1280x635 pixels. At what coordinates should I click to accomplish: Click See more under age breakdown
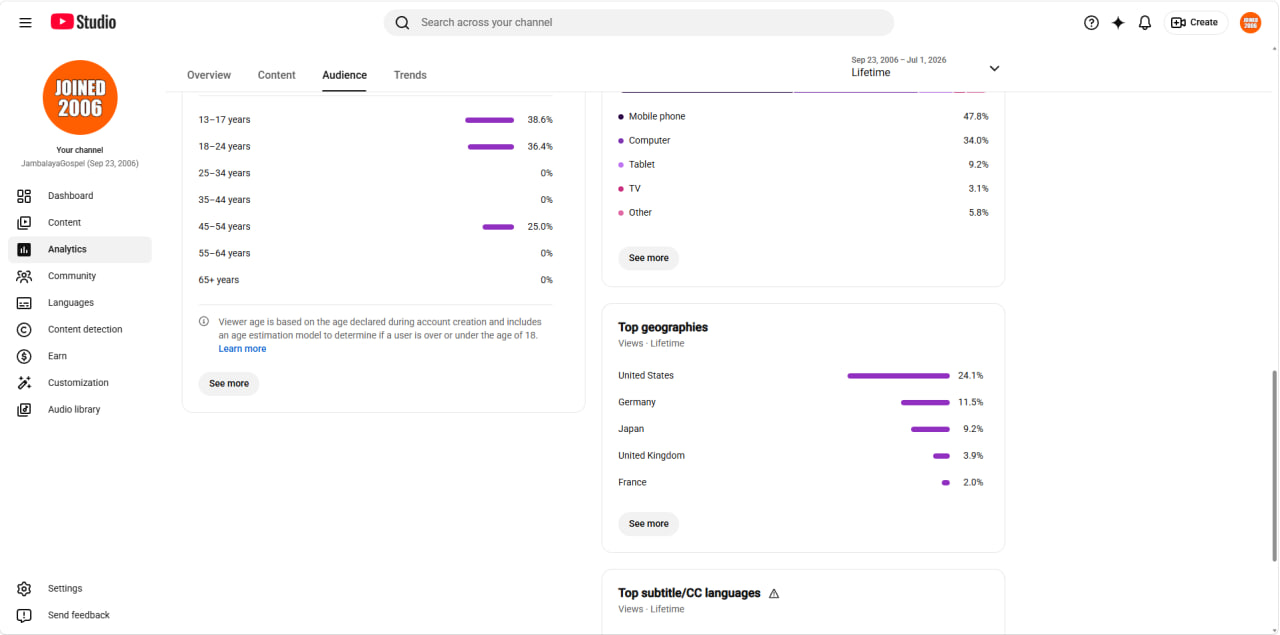[x=229, y=384]
